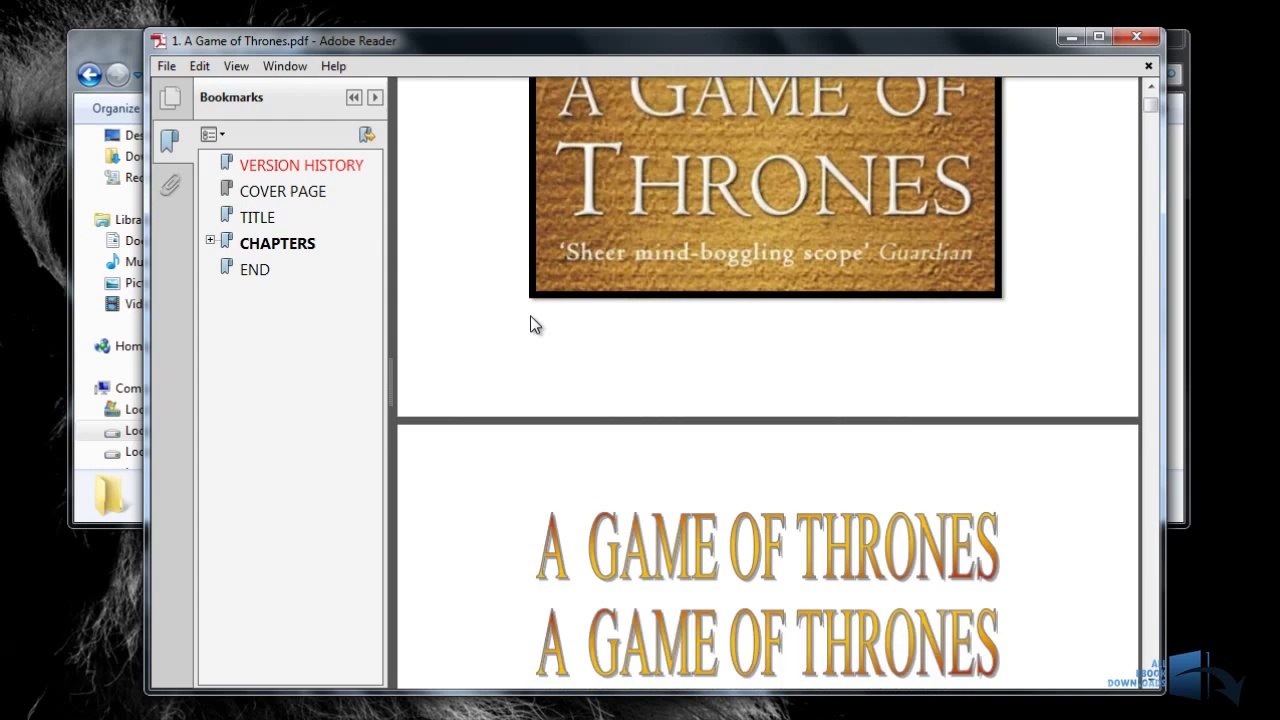The image size is (1280, 720).
Task: Select the Windows-logo local disk in Explorer
Action: click(113, 409)
